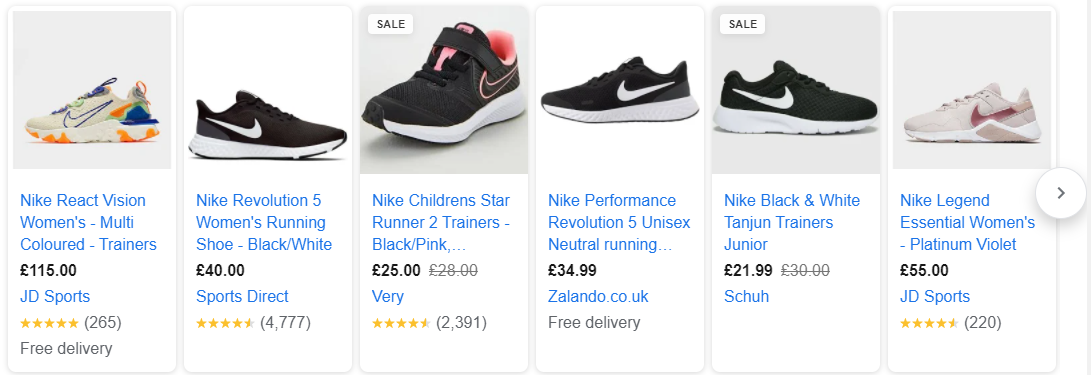Image resolution: width=1091 pixels, height=375 pixels.
Task: Open the Nike Revolution 5 Women's Running Shoe link
Action: 264,223
